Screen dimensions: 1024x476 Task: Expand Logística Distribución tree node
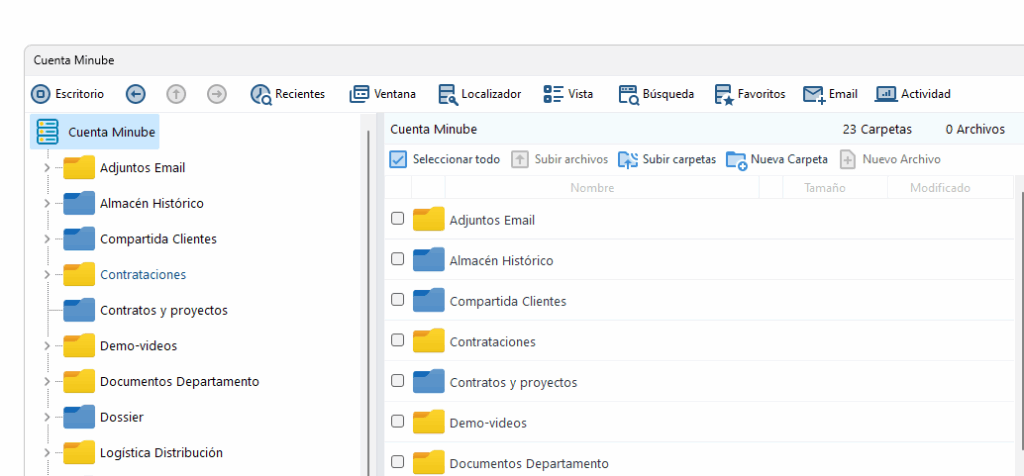(46, 452)
